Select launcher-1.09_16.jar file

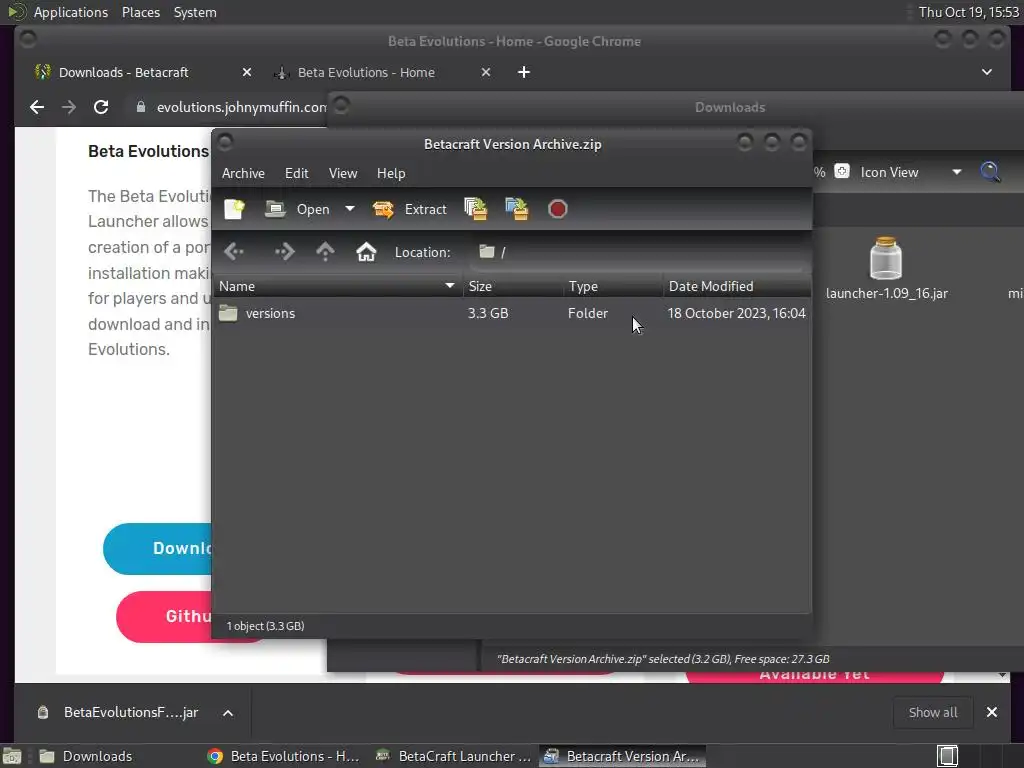click(886, 268)
